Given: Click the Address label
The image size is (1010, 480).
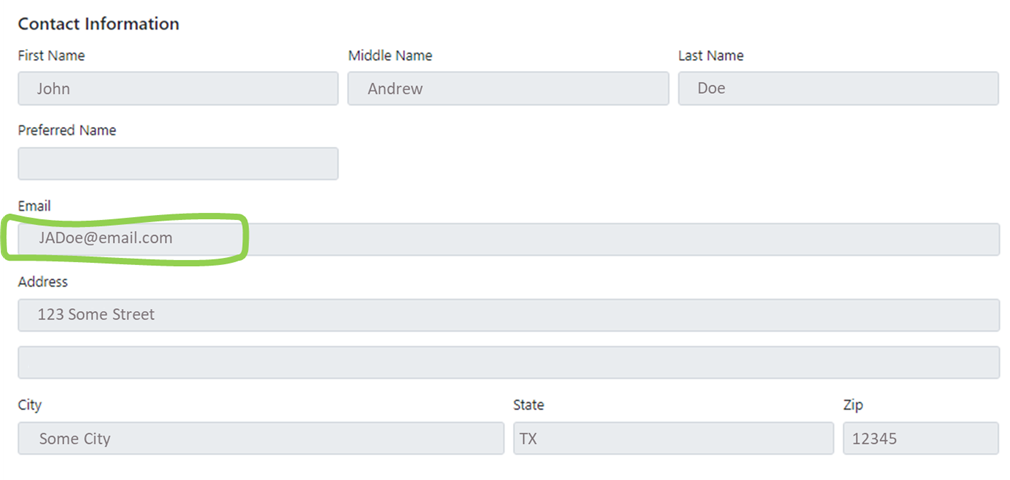Looking at the screenshot, I should pyautogui.click(x=43, y=282).
